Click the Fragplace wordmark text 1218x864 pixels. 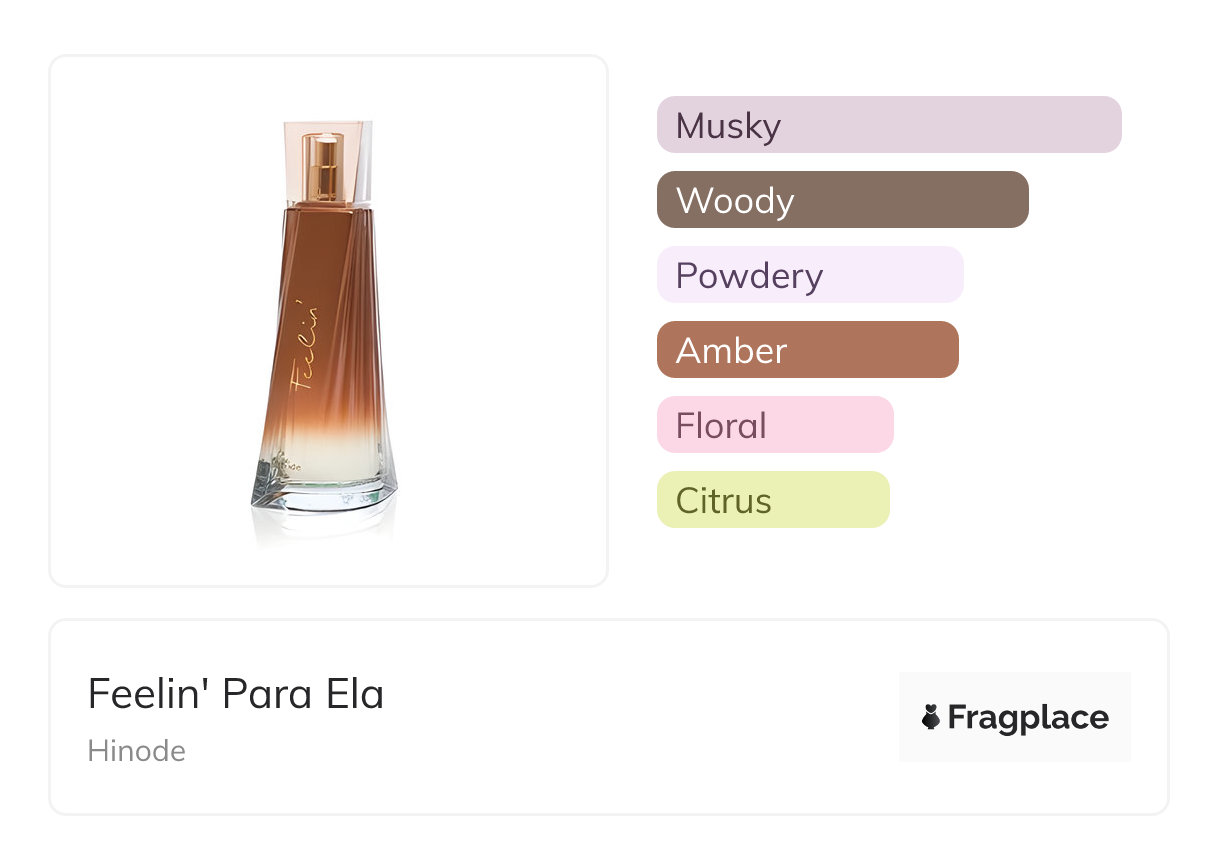1028,718
